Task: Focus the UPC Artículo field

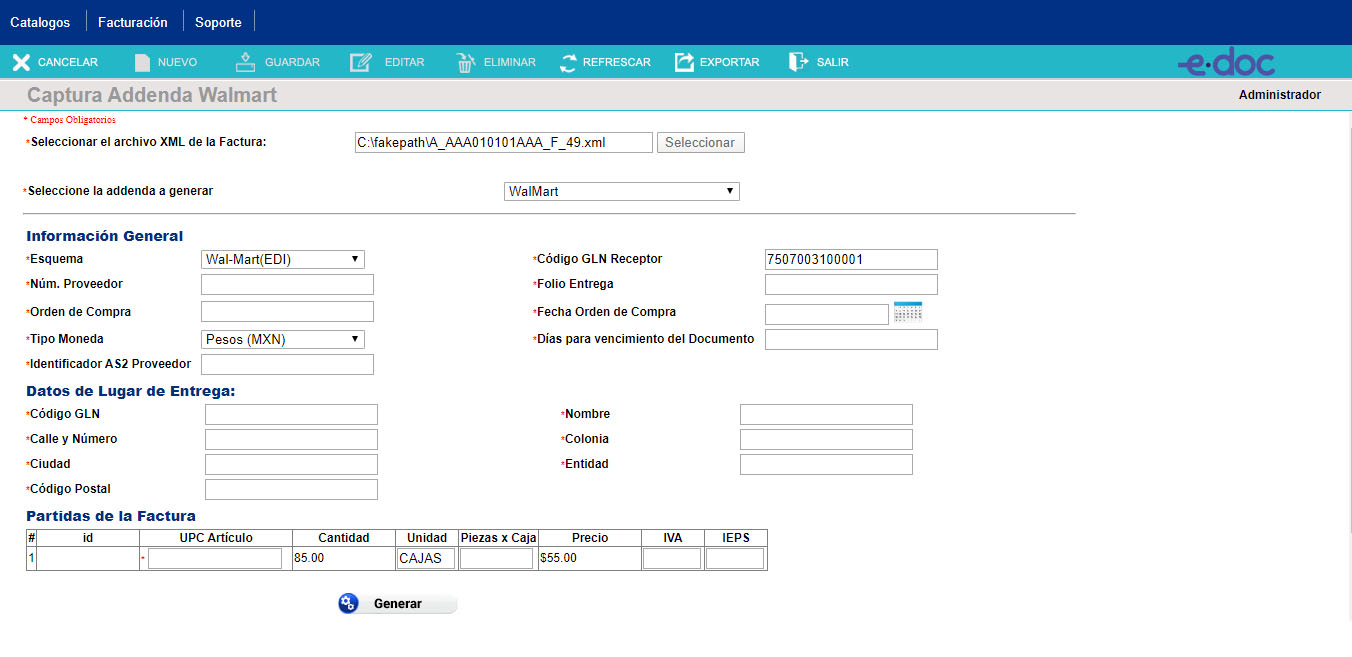Action: pos(215,558)
